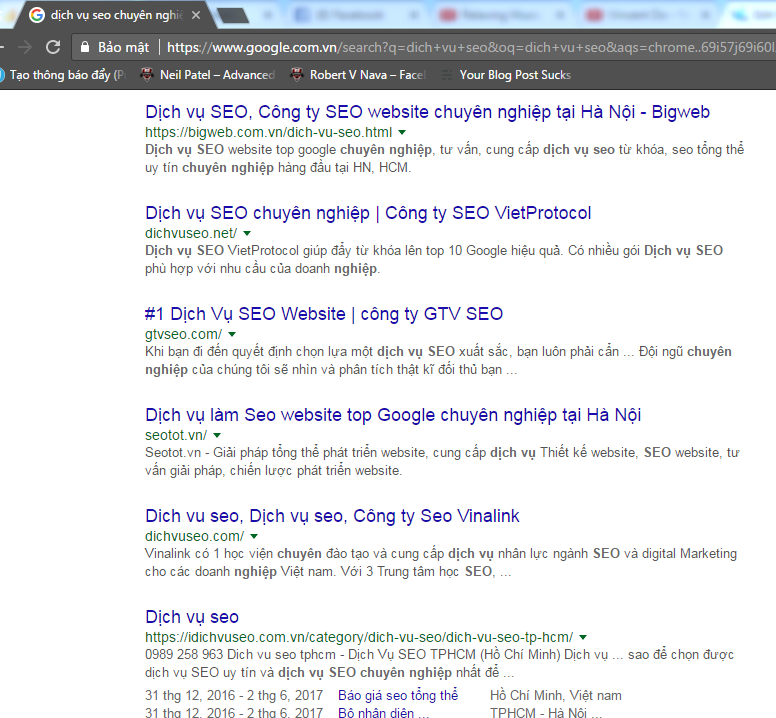Click 'Hồ Chí Minh, Việt nam' text
The height and width of the screenshot is (718, 776).
pos(556,695)
